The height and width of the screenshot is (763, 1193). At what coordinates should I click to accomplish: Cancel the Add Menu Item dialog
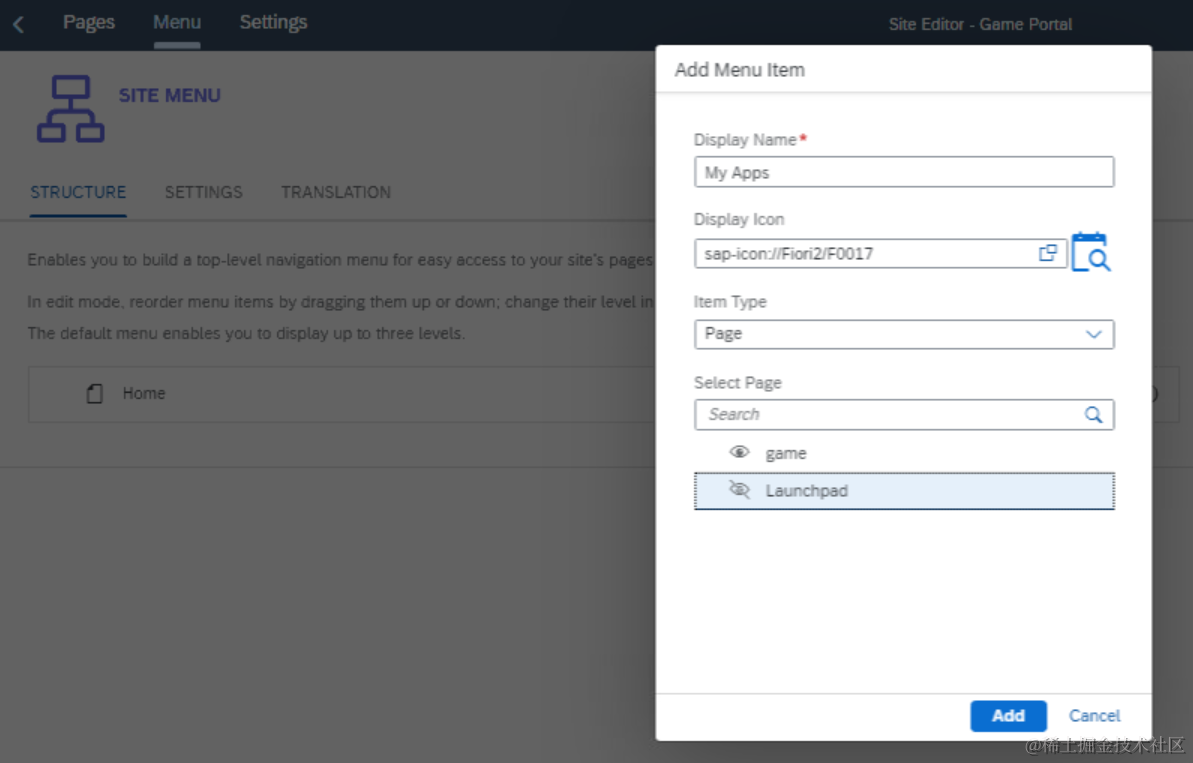click(1094, 716)
